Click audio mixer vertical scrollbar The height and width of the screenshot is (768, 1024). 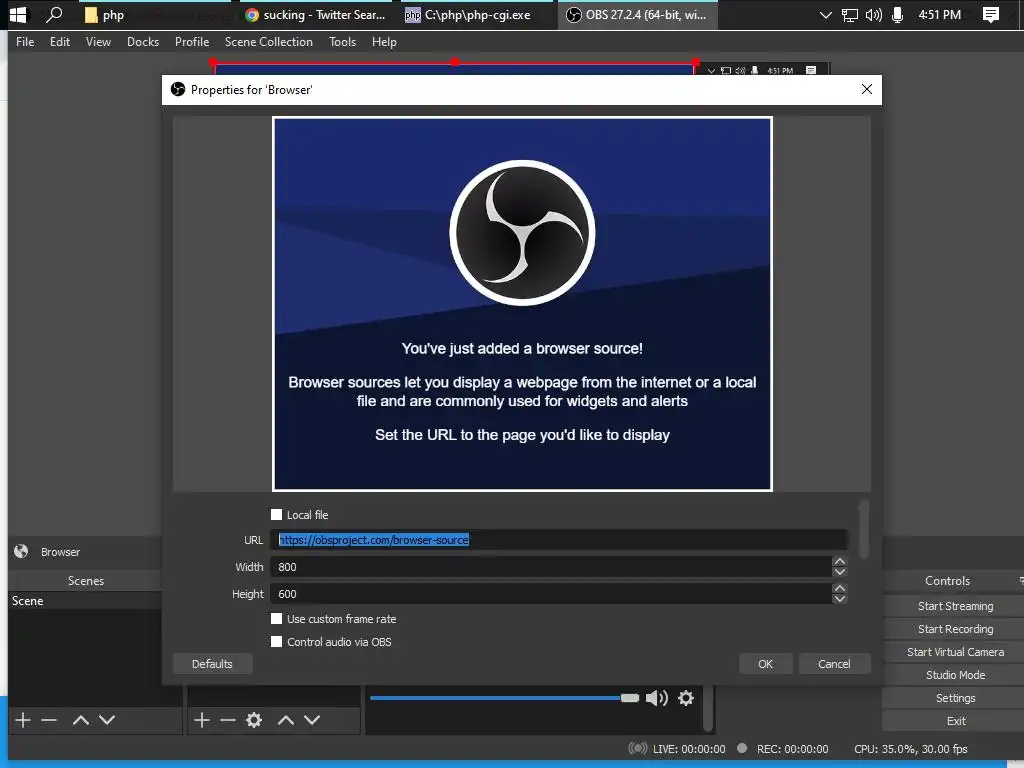708,708
